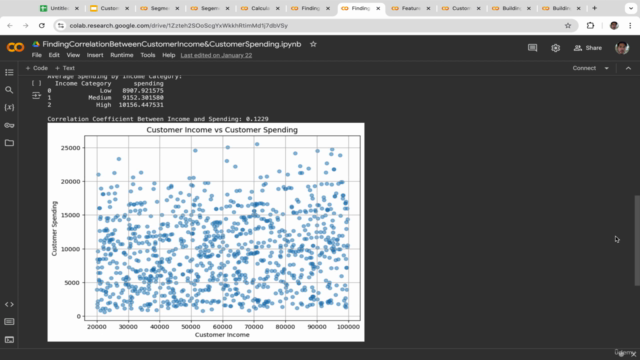Add a text cell with + Text
The width and height of the screenshot is (640, 360).
65,68
